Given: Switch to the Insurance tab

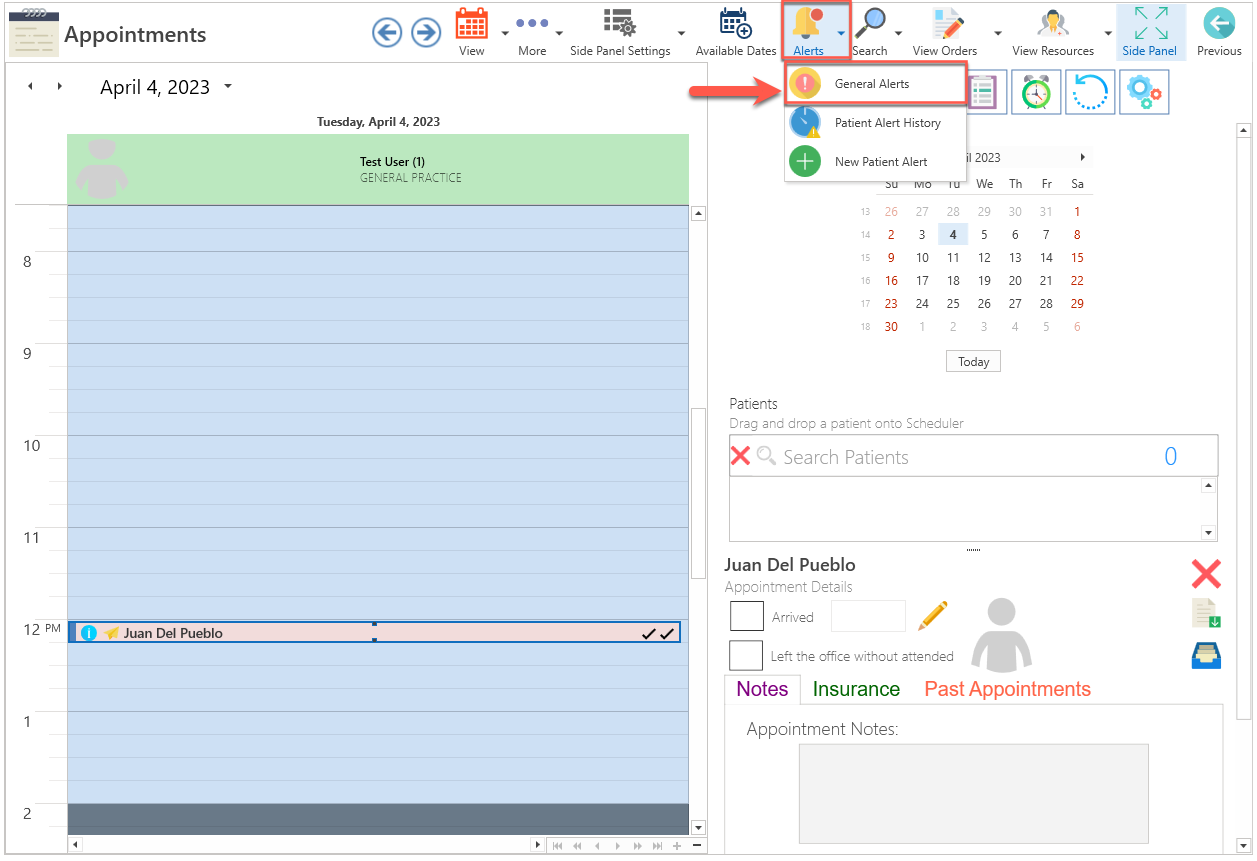Looking at the screenshot, I should point(855,689).
